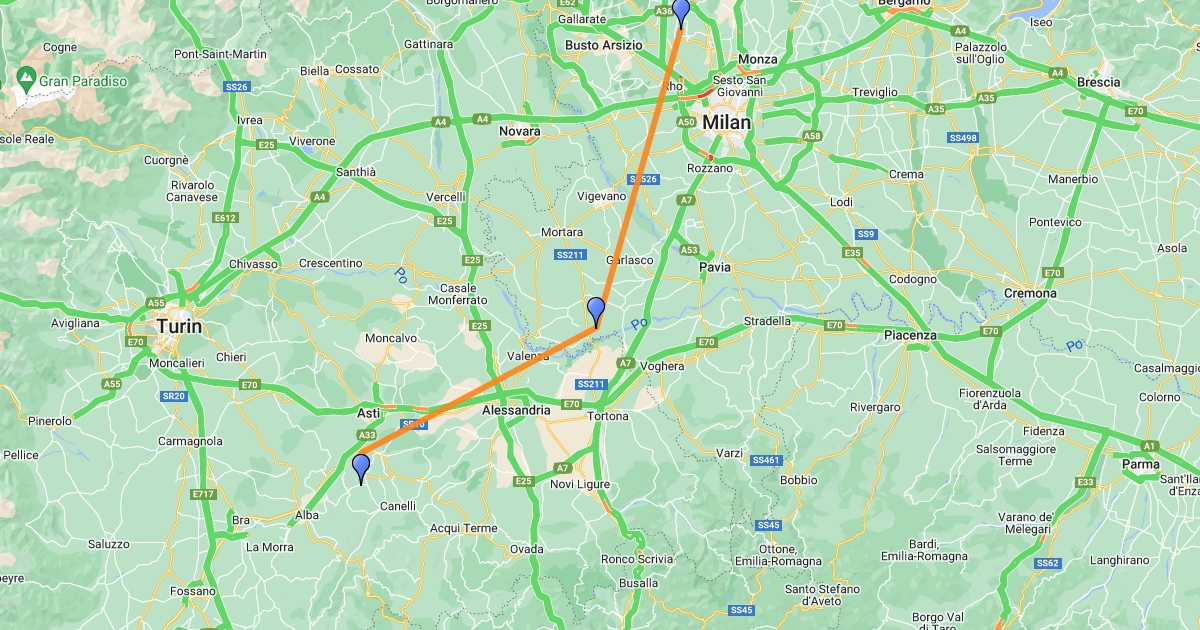Click the blue marker pin south of Asti
The image size is (1200, 630).
tap(361, 469)
